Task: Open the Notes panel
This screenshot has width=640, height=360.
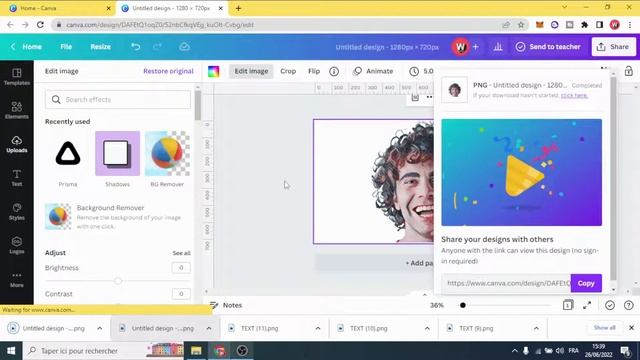Action: [226, 305]
